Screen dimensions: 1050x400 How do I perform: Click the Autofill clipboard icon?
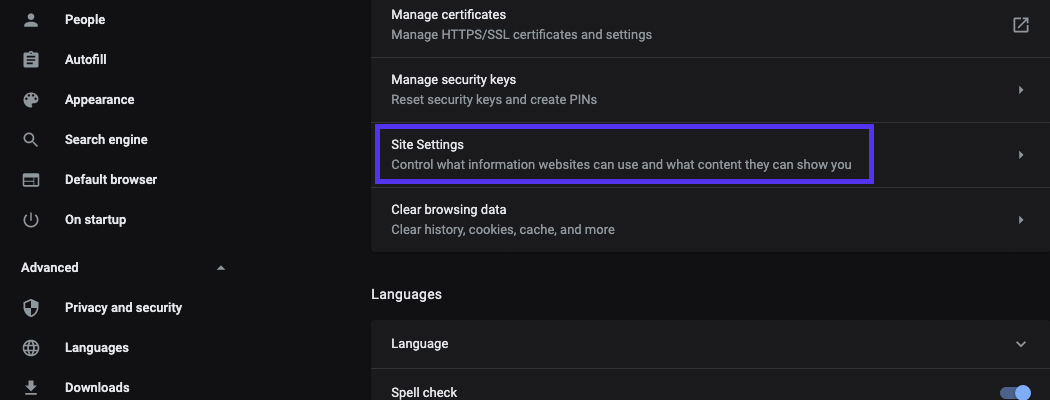point(31,60)
